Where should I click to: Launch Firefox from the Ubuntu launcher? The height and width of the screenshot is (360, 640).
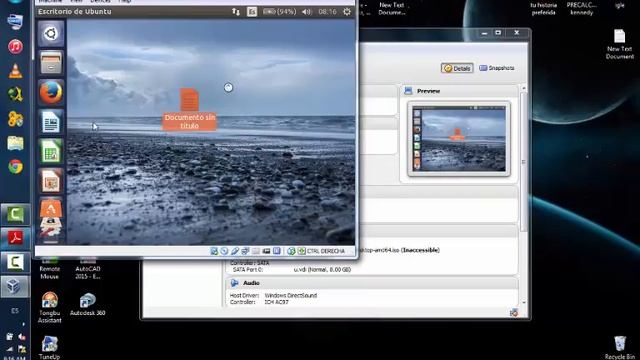tap(51, 92)
